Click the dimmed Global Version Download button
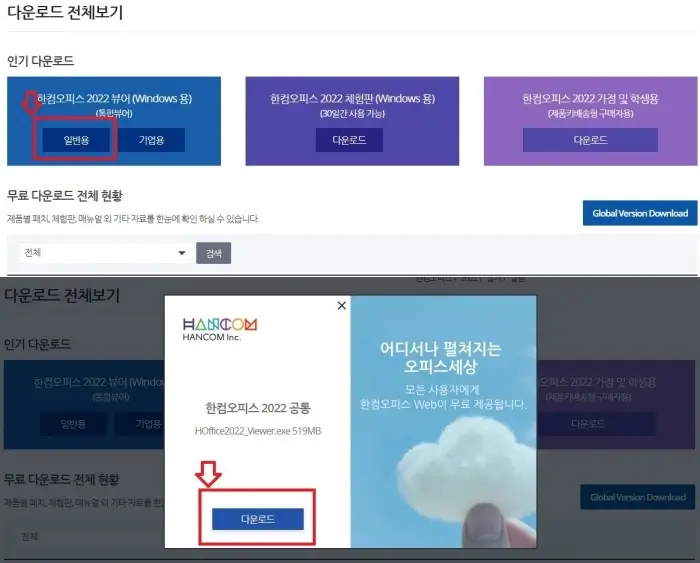Image resolution: width=700 pixels, height=563 pixels. [638, 497]
